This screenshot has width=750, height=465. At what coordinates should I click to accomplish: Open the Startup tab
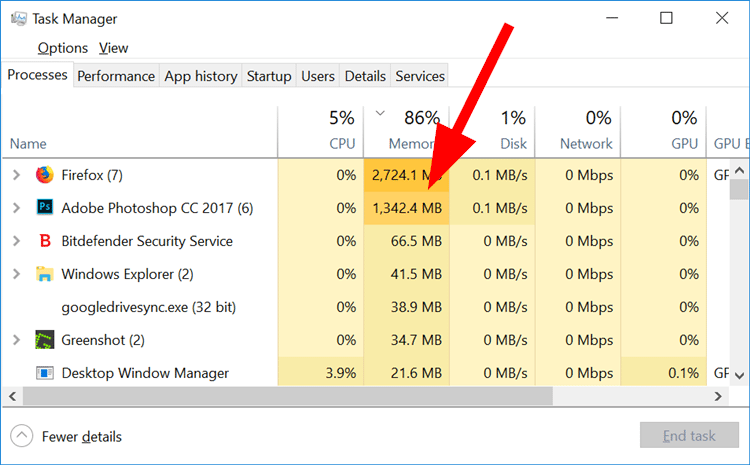(269, 76)
